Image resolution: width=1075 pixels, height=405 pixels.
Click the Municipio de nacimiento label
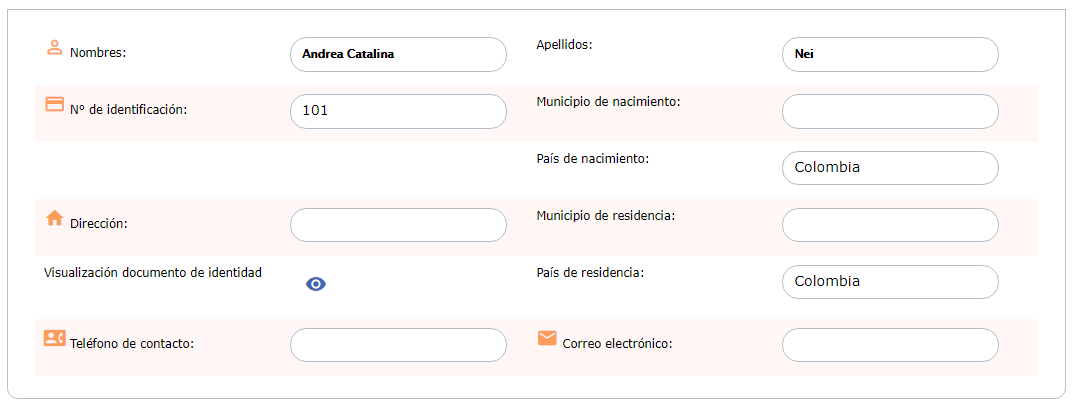(608, 102)
